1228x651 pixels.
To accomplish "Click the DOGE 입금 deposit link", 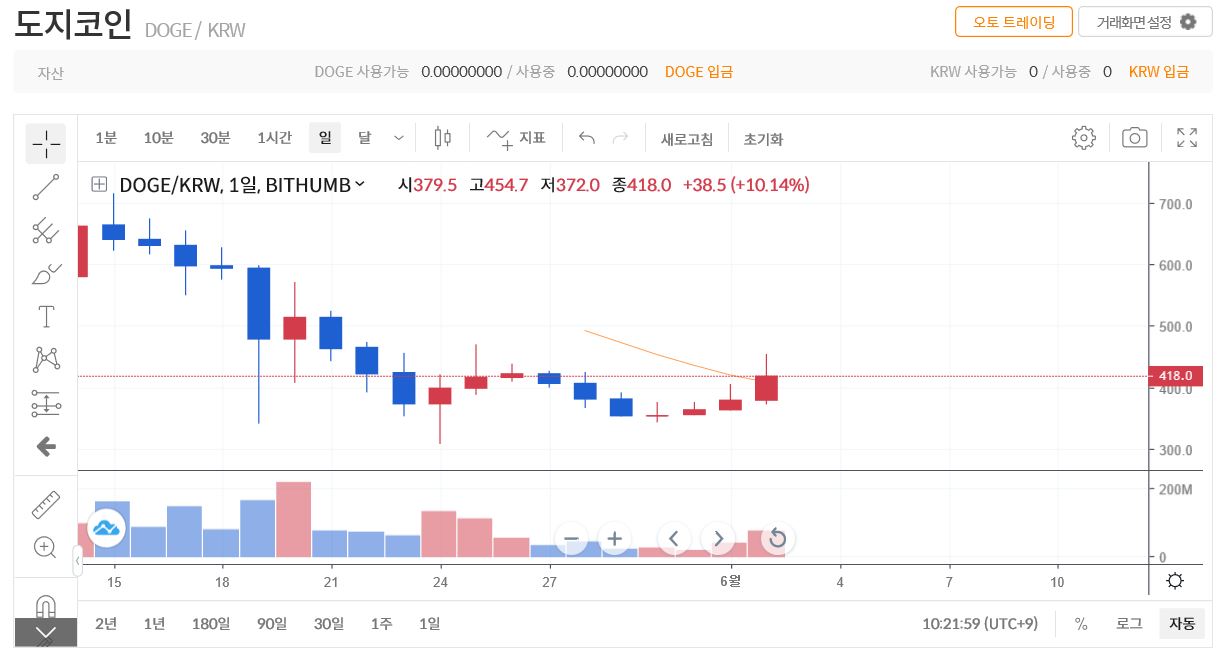I will coord(699,72).
